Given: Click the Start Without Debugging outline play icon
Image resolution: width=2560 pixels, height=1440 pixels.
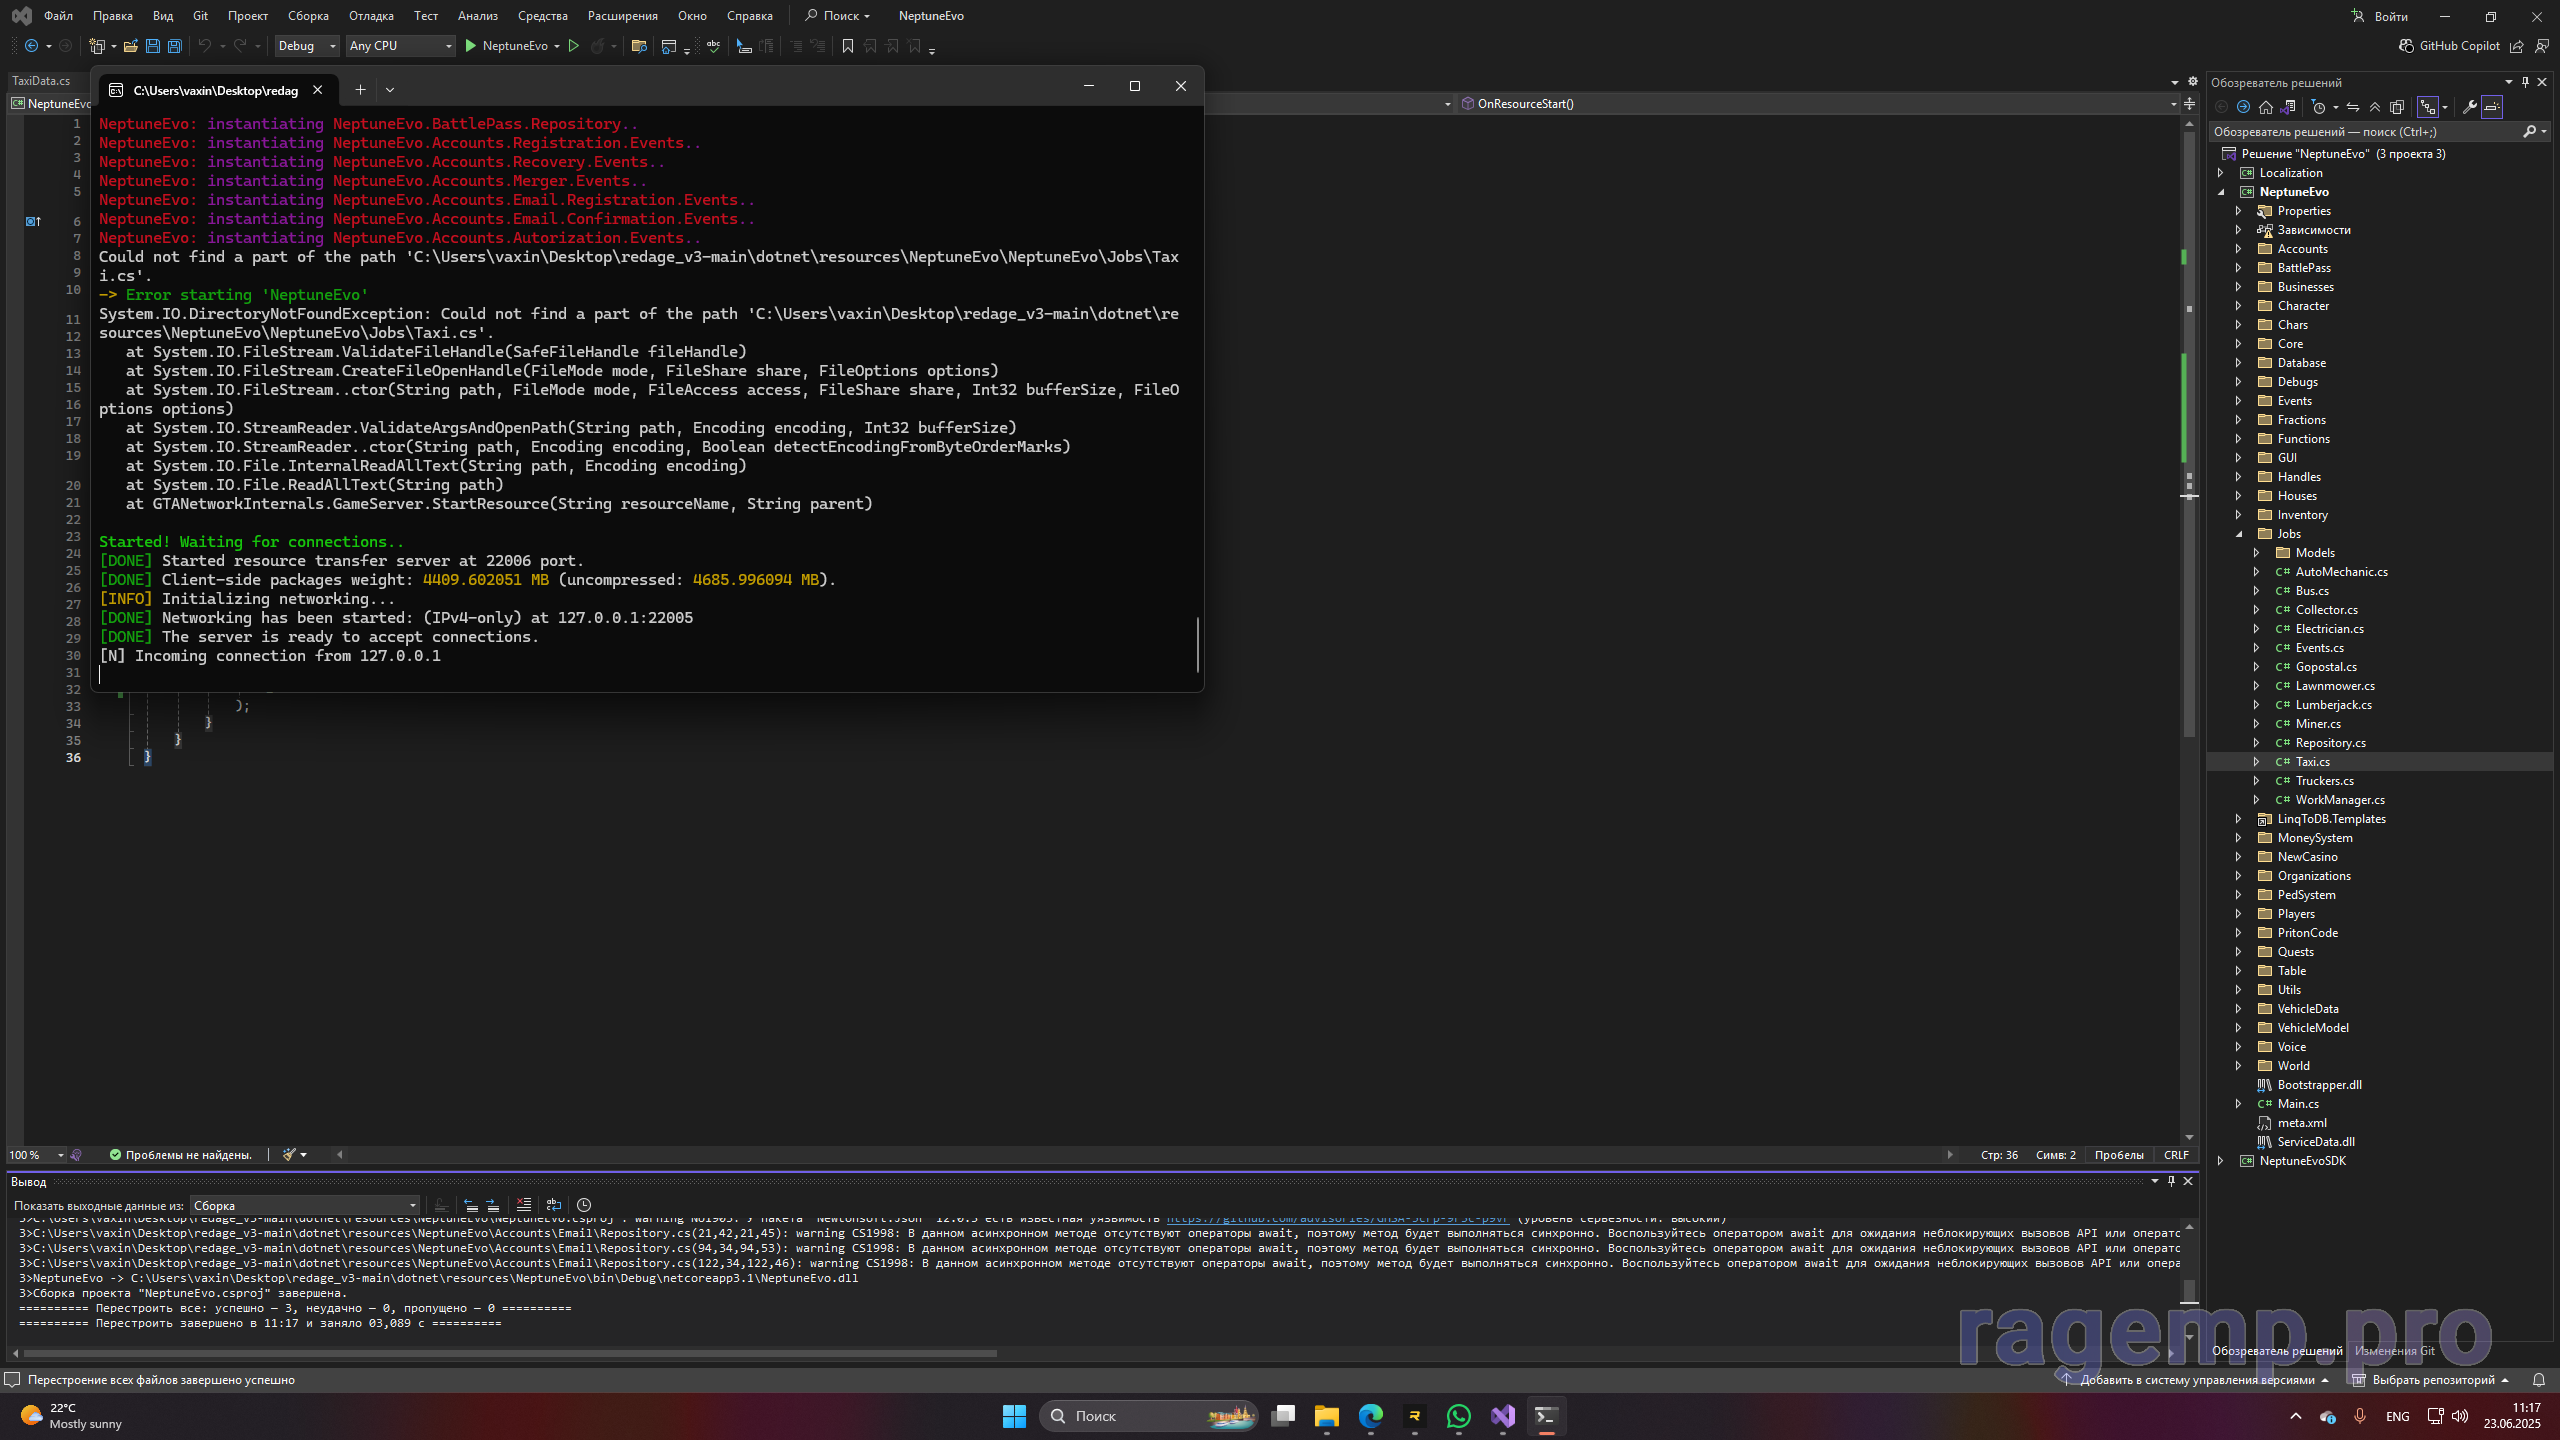Looking at the screenshot, I should [x=574, y=46].
